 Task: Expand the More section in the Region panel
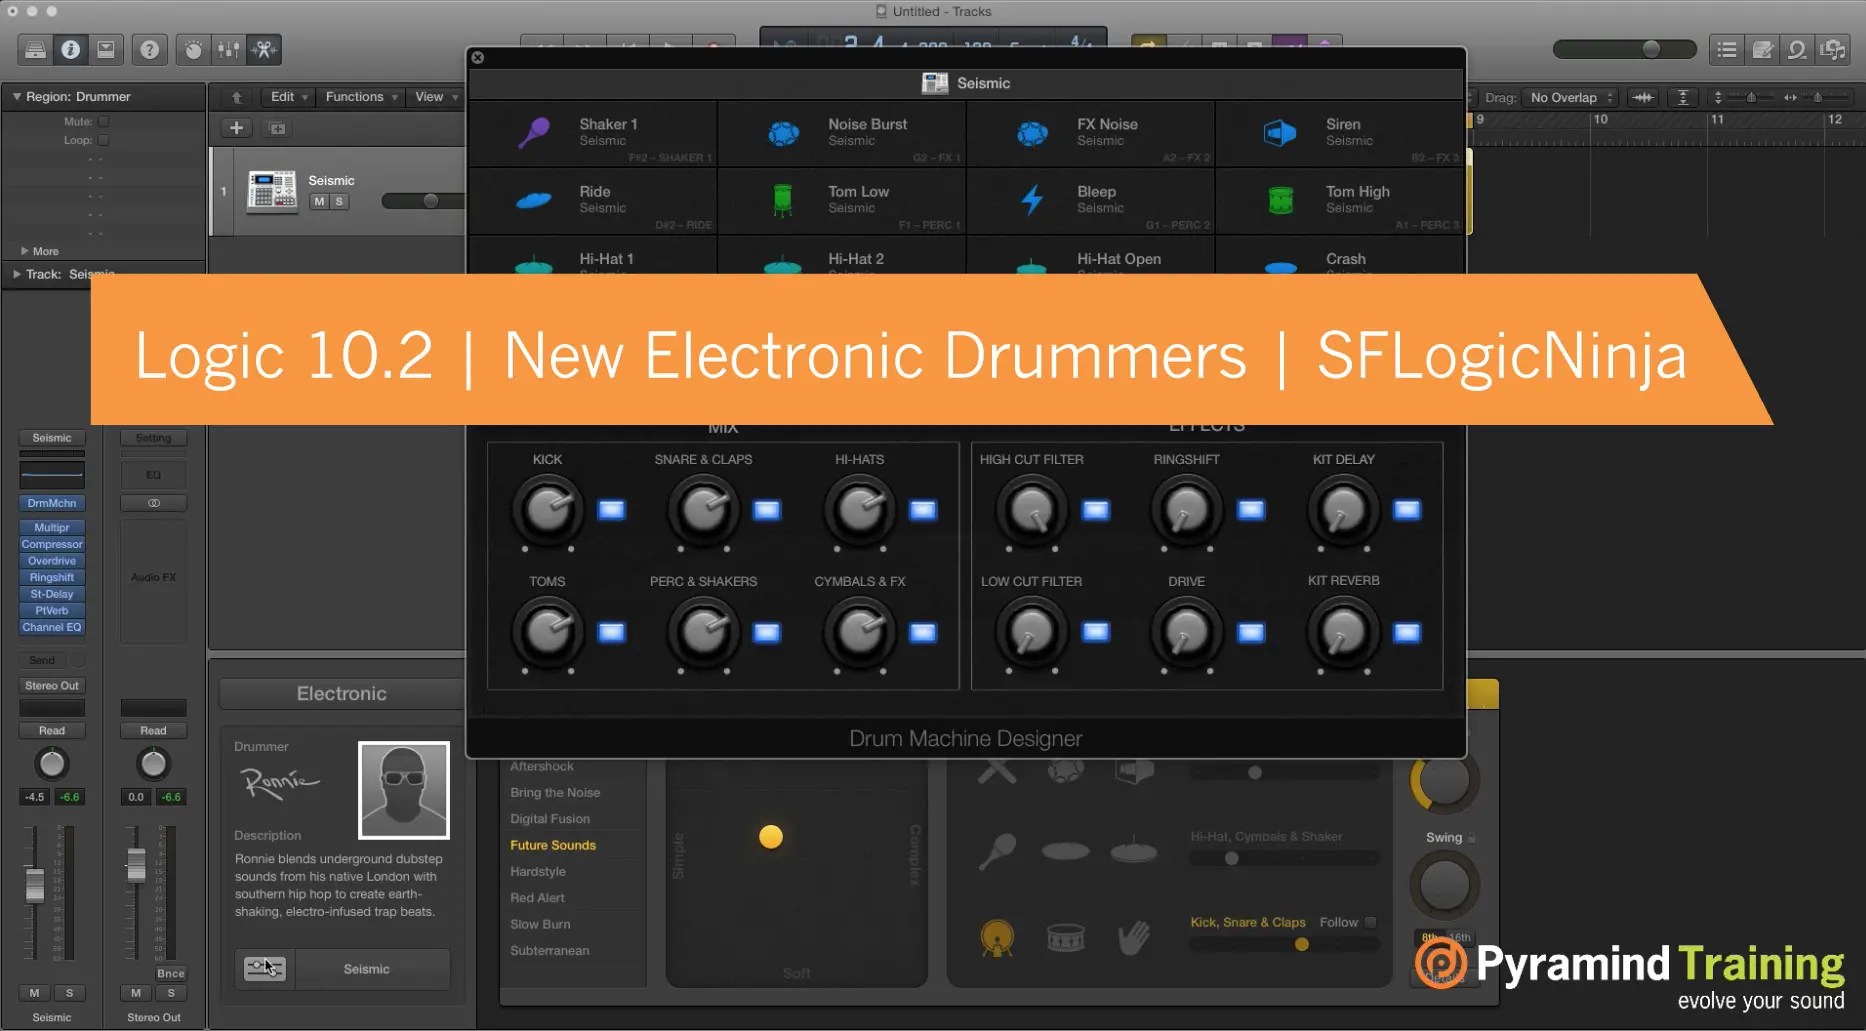pyautogui.click(x=25, y=251)
